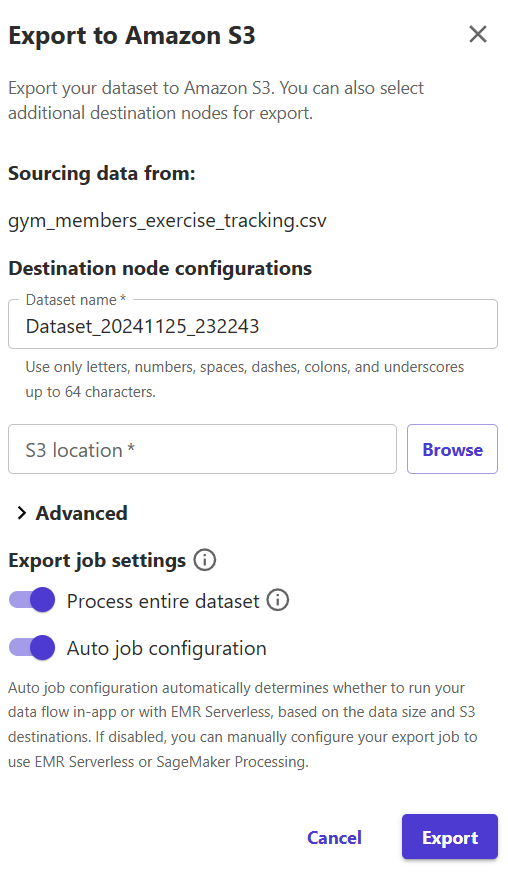Click the Export to Amazon S3 title
Viewport: 508px width, 874px height.
(x=132, y=36)
